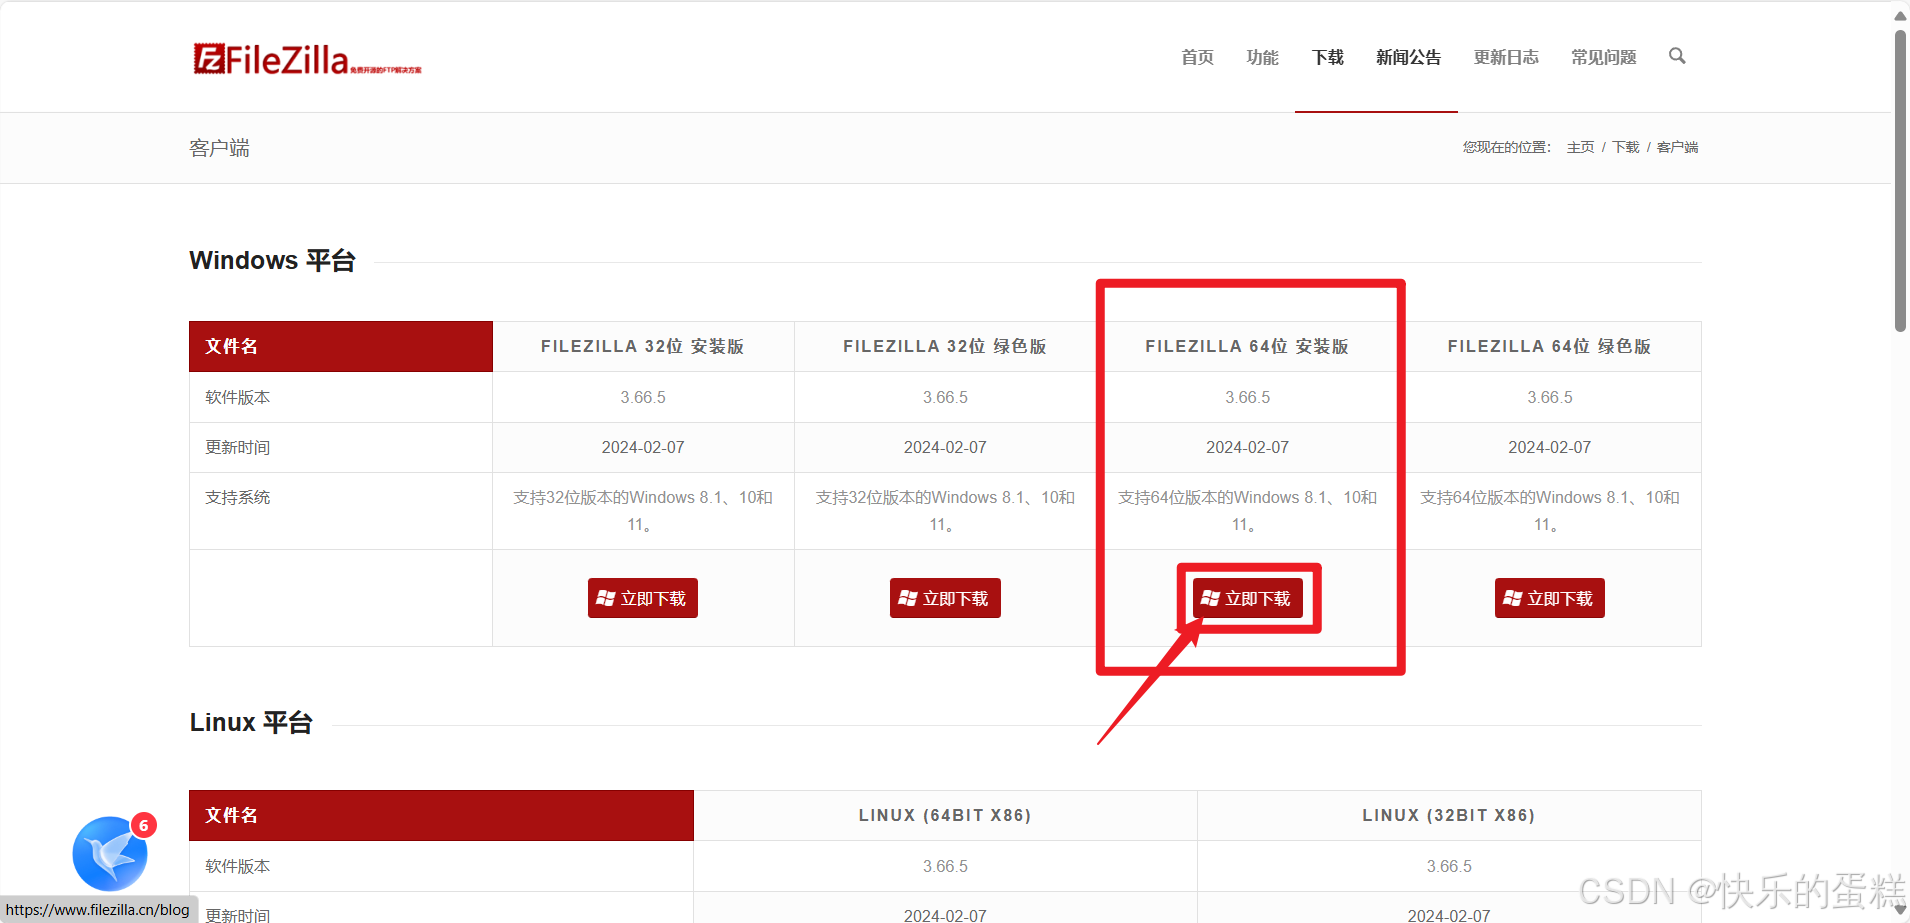The width and height of the screenshot is (1910, 923).
Task: Click 3.66.5 under 64位 绿色版
Action: [1550, 397]
